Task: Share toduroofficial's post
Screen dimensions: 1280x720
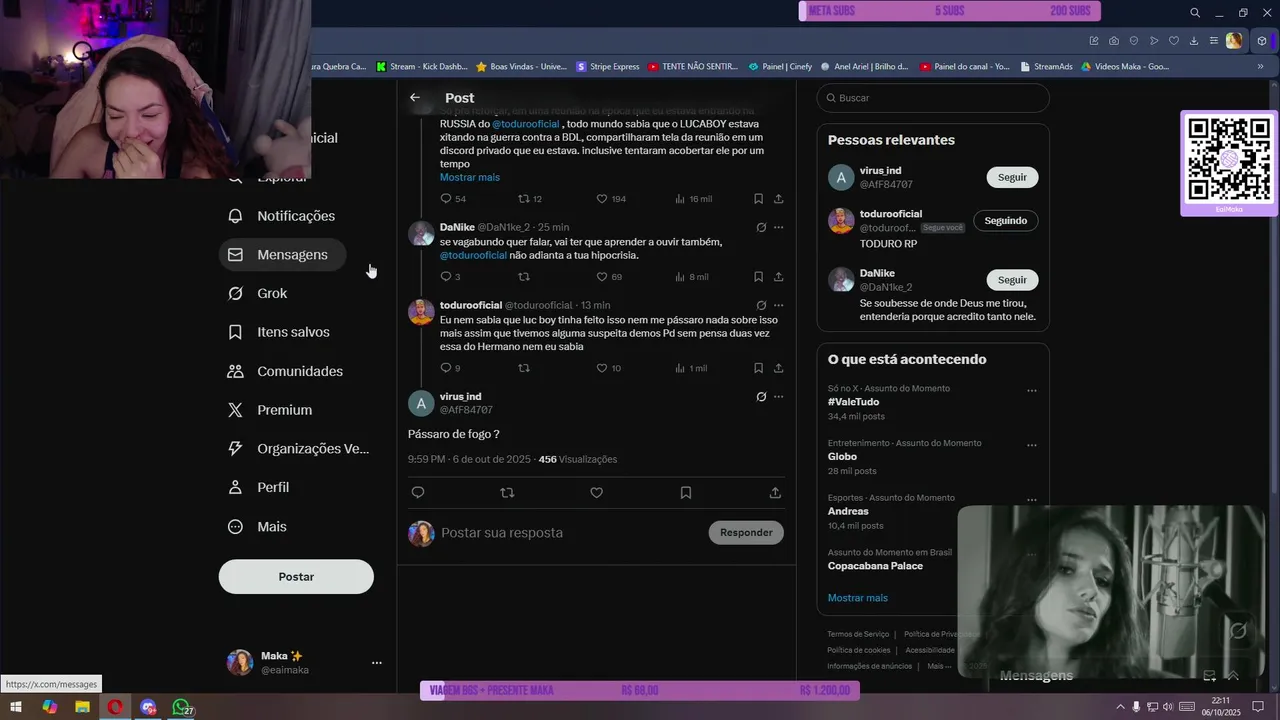Action: pos(778,368)
